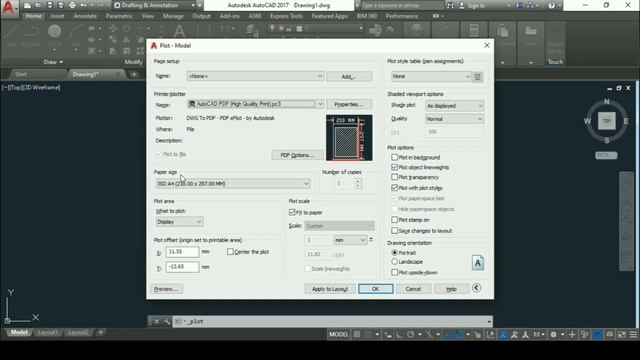Click the ViewCube TOP face

(x=607, y=121)
